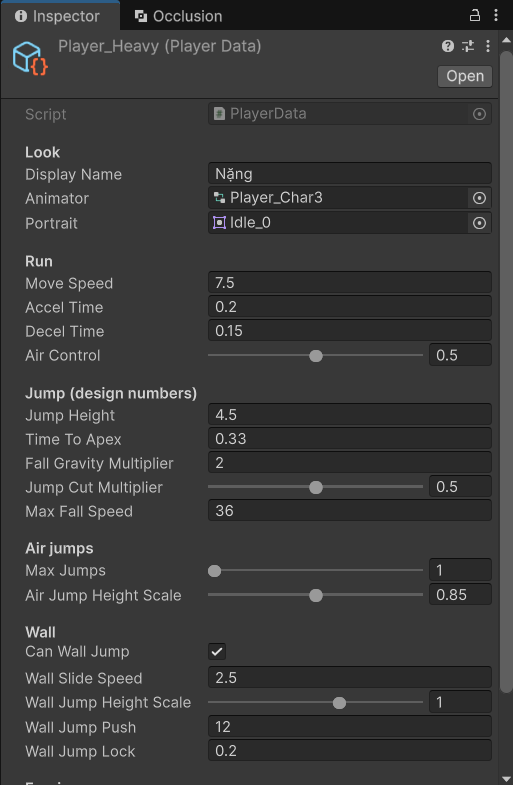Click the Jump Cut Multiplier label
The width and height of the screenshot is (513, 785).
click(x=94, y=488)
